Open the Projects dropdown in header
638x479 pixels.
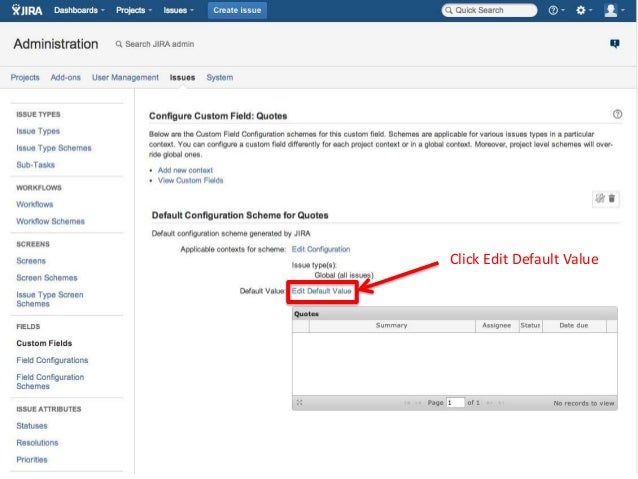(x=134, y=10)
